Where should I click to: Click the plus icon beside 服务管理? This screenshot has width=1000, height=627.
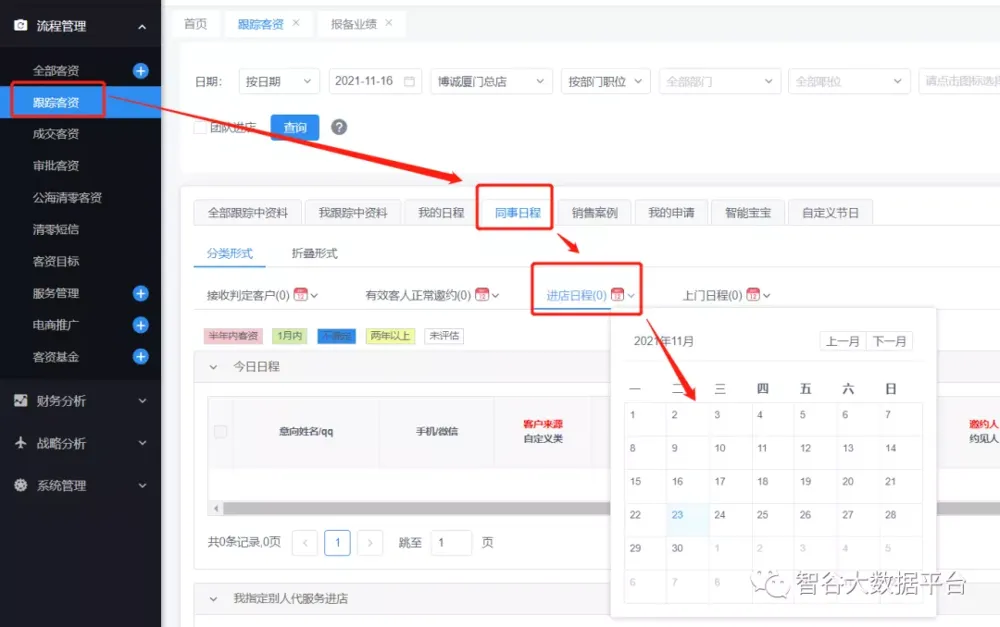(141, 293)
